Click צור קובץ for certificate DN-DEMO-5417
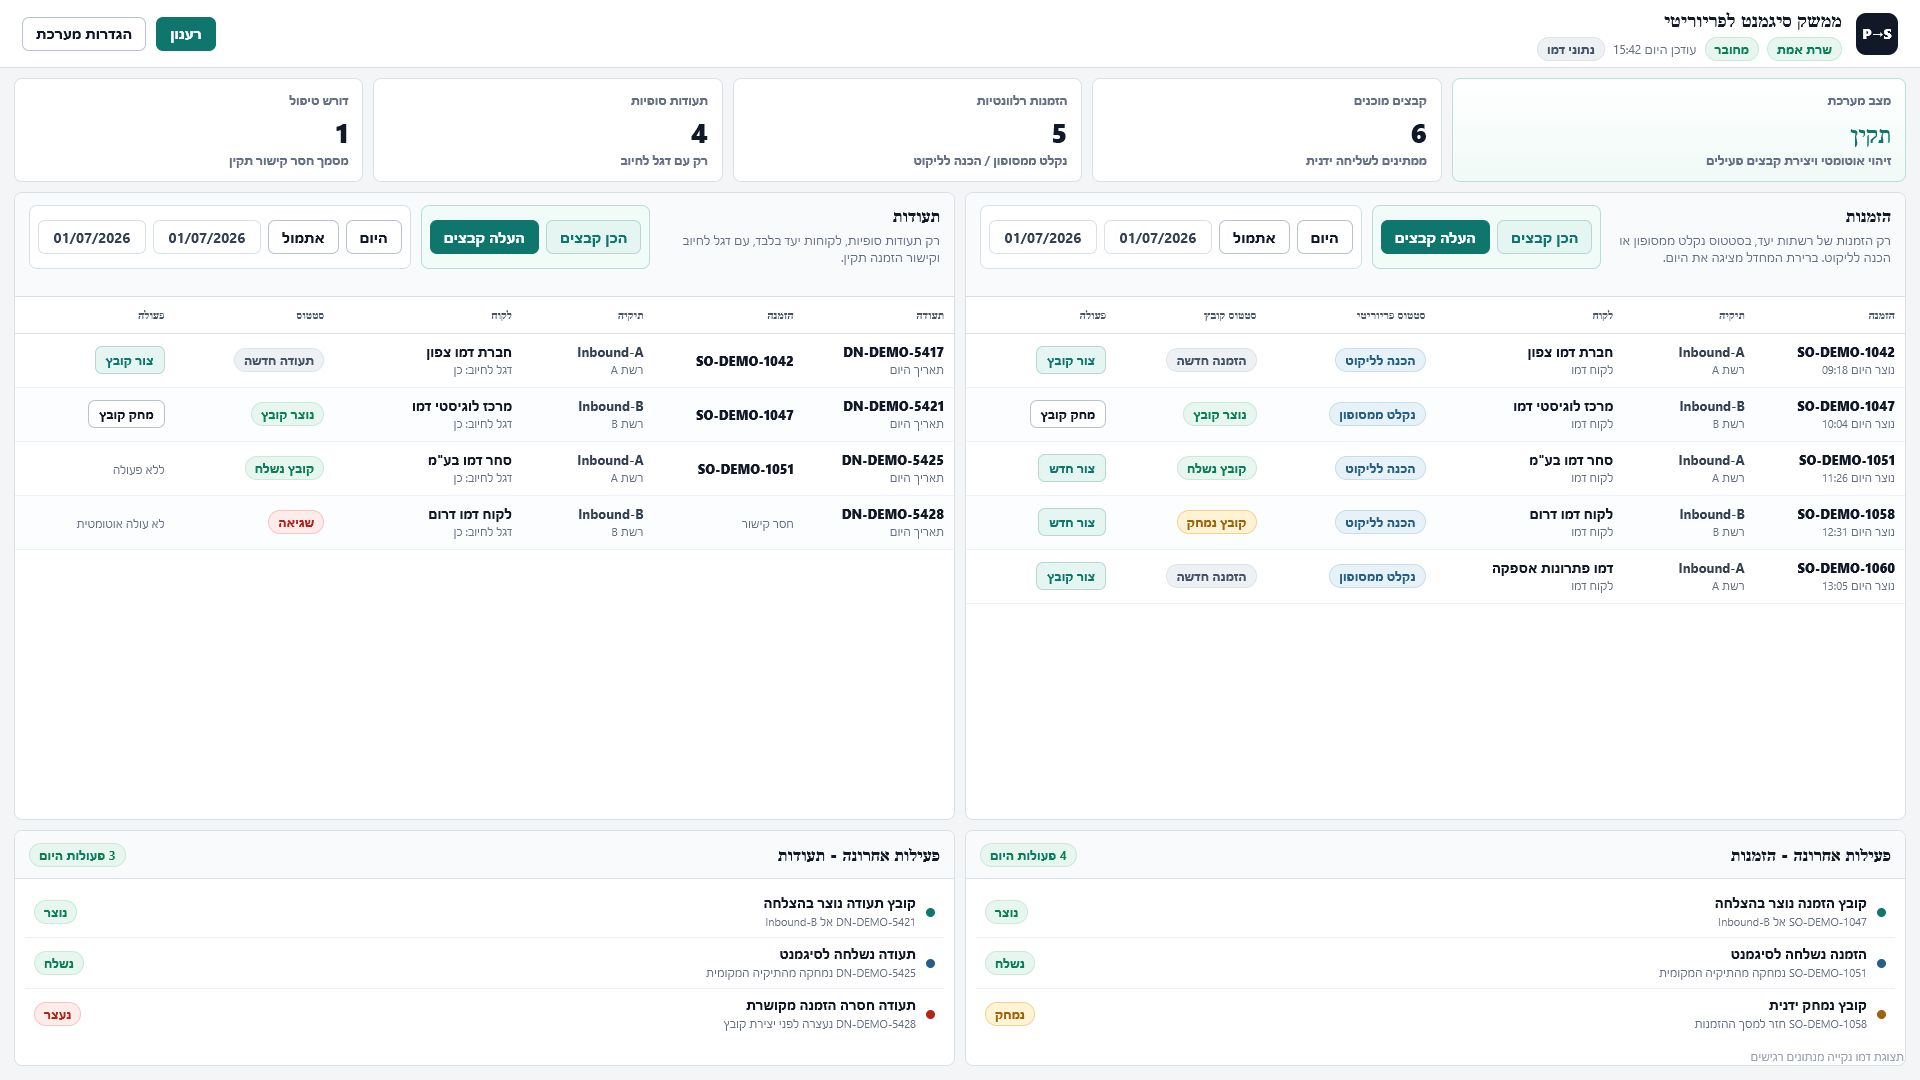Screen dimensions: 1920x1080 (x=130, y=360)
